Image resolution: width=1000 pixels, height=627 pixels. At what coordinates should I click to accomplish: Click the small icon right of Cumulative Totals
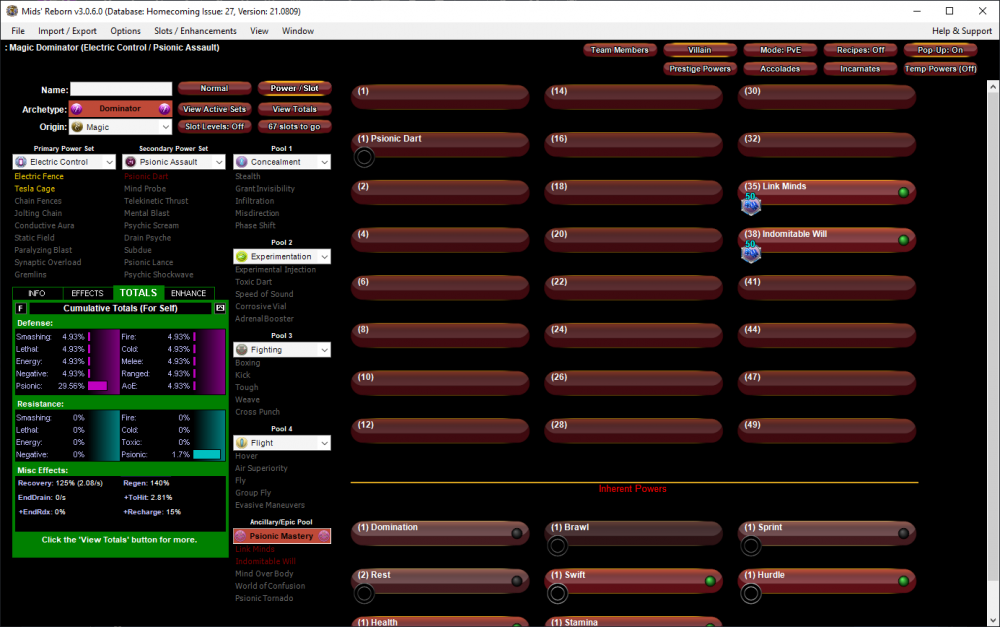[220, 308]
